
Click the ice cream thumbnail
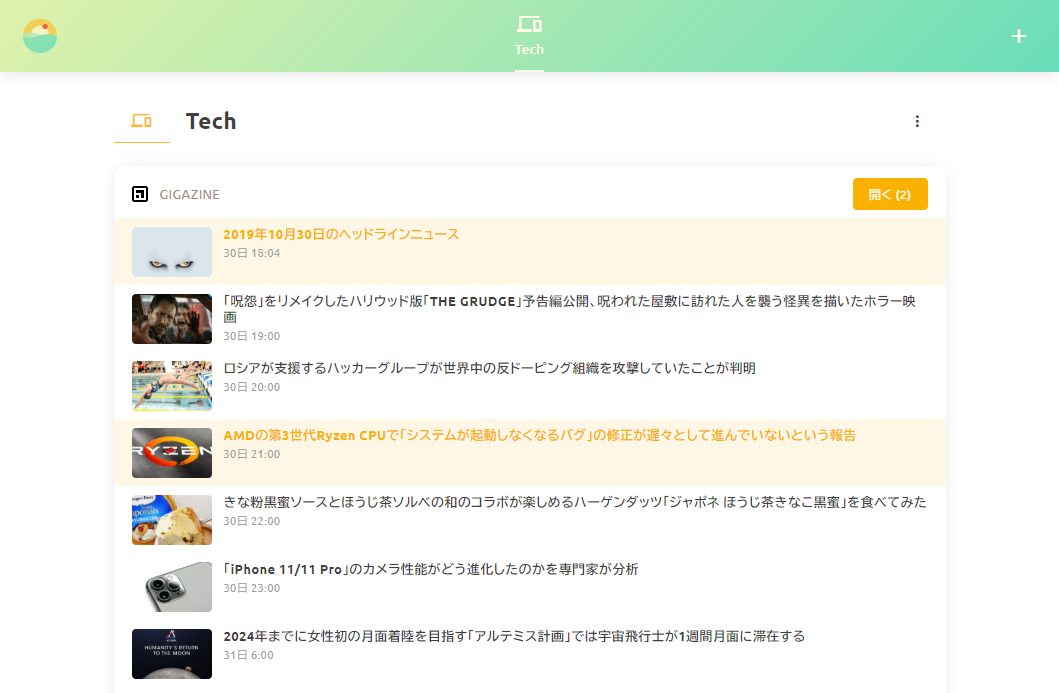click(x=172, y=519)
